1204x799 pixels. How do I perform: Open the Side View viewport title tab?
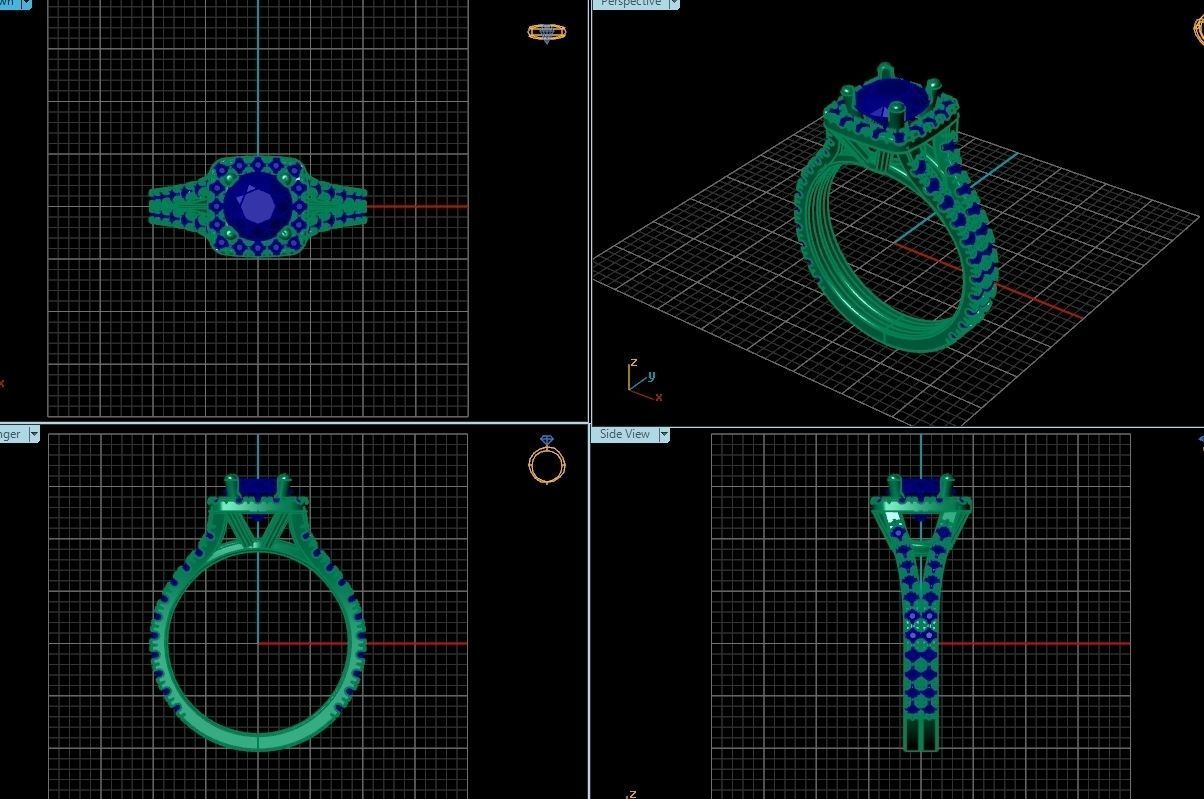(x=624, y=434)
